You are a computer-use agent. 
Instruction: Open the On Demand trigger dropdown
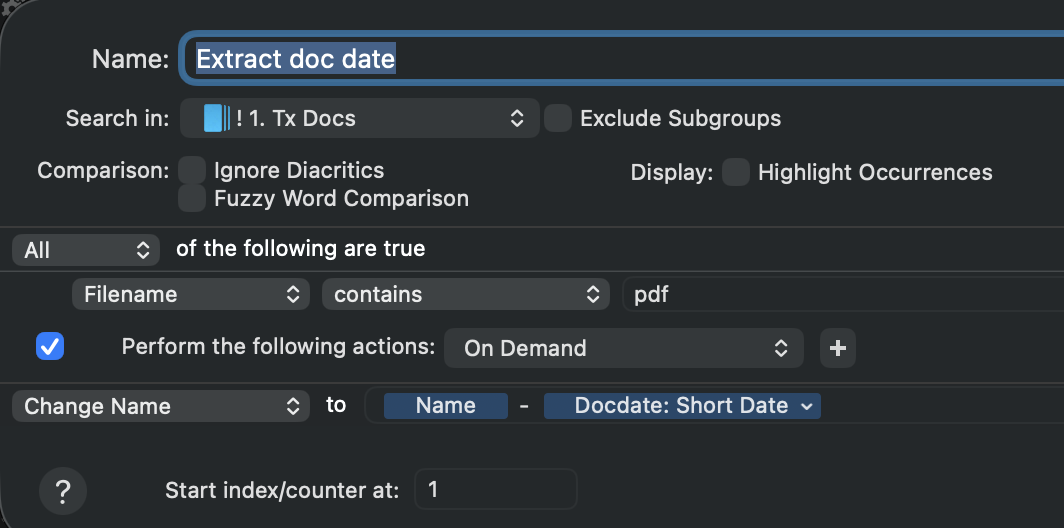pyautogui.click(x=624, y=348)
